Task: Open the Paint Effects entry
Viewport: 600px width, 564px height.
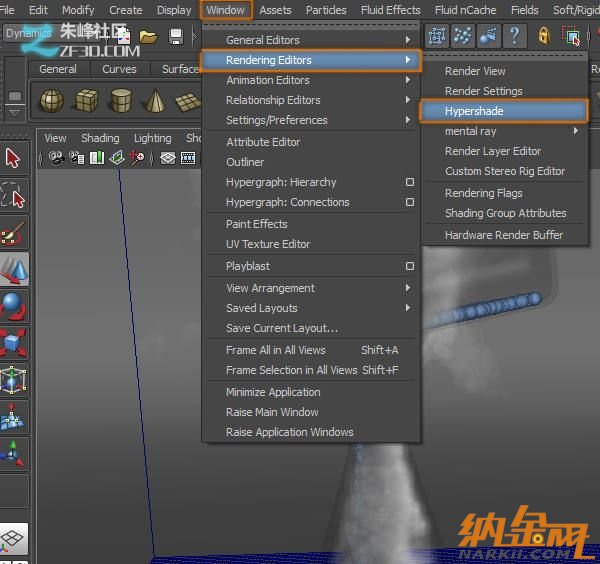Action: click(311, 224)
